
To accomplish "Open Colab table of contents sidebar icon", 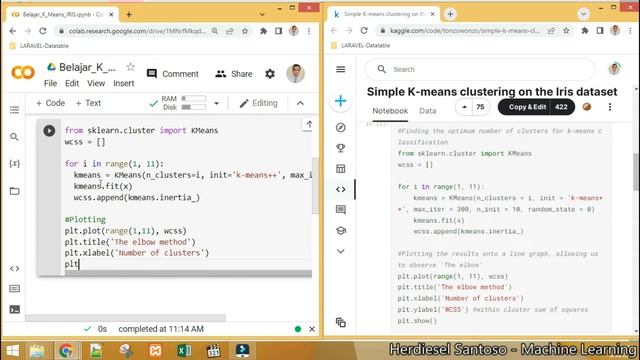I will pyautogui.click(x=14, y=110).
